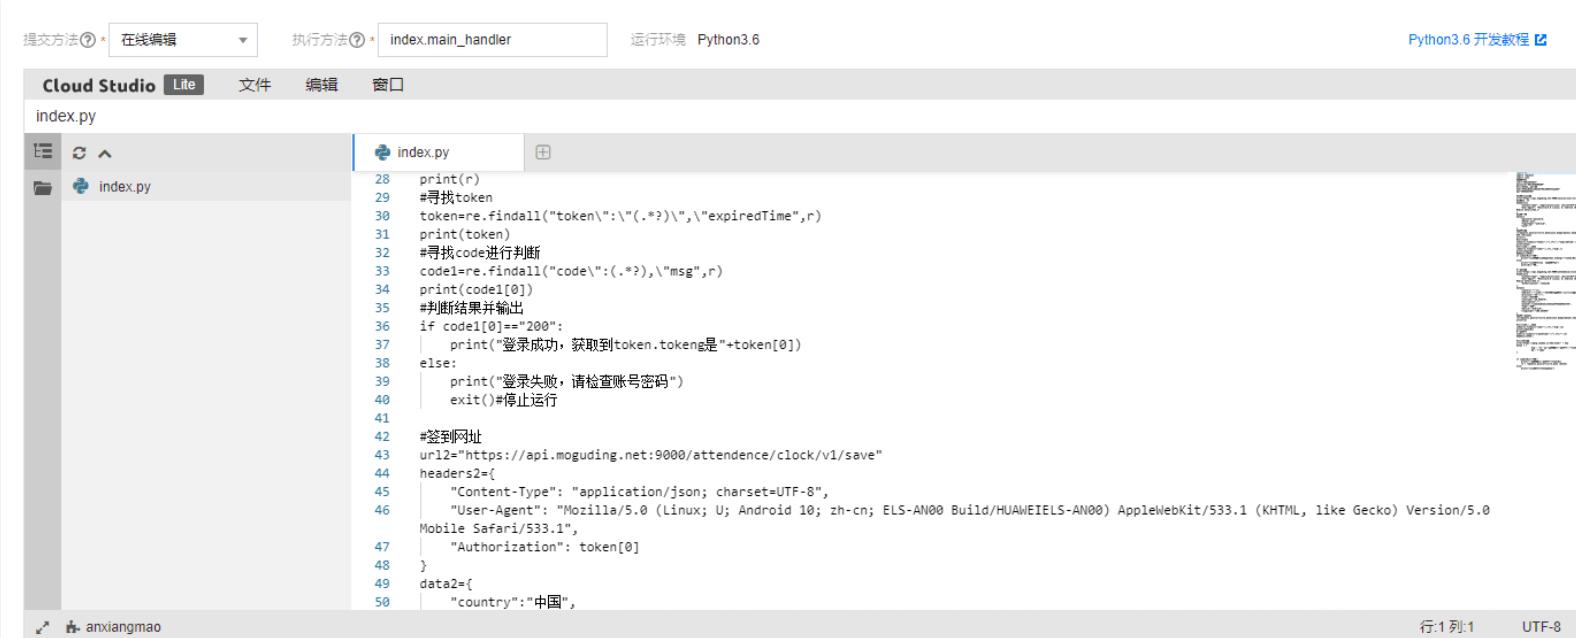Open the 文件 menu

coord(255,85)
